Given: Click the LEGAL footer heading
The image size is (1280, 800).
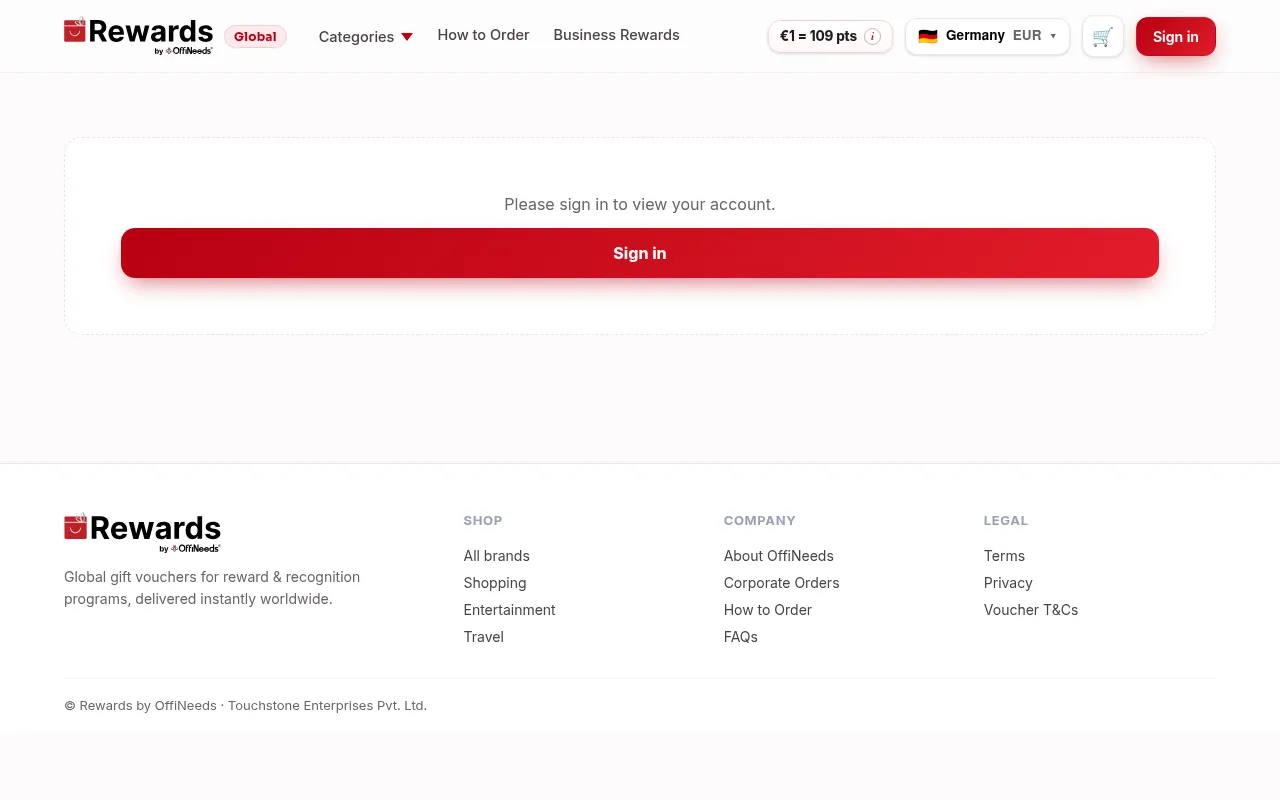Looking at the screenshot, I should coord(1006,521).
